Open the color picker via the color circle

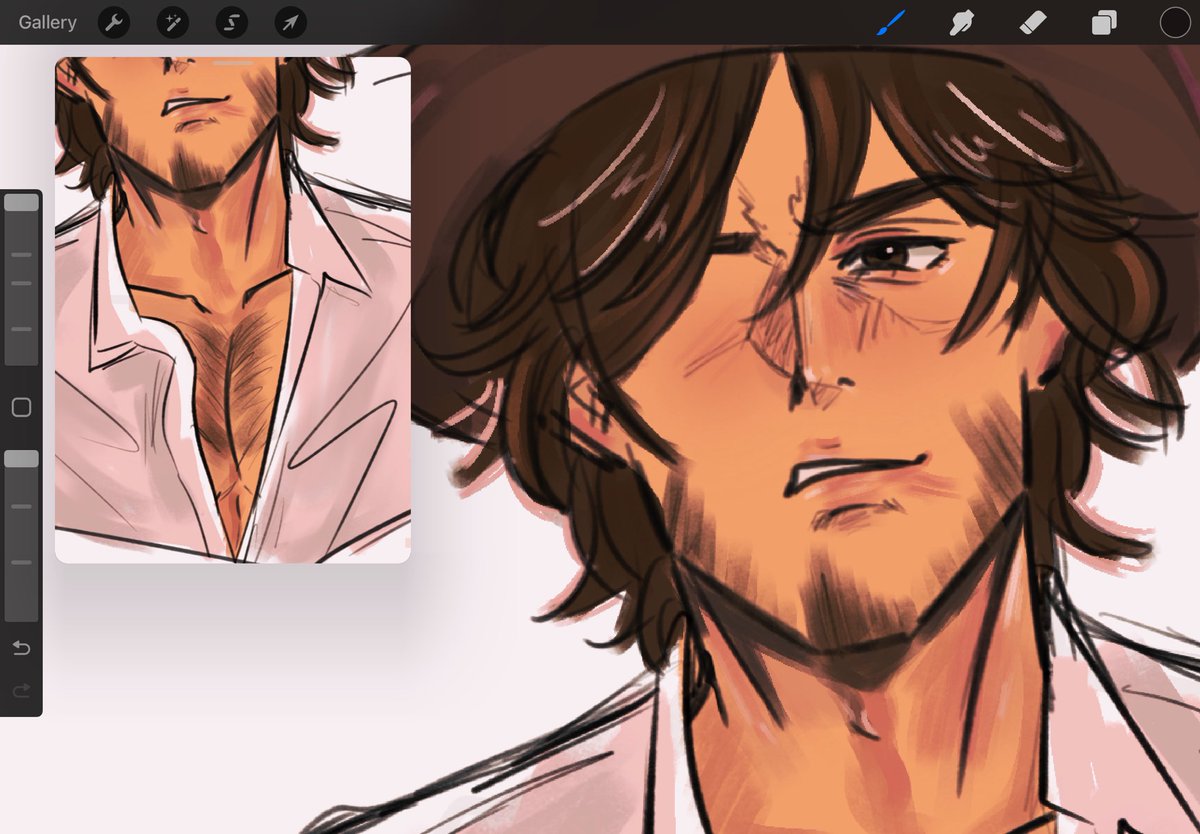(1174, 22)
